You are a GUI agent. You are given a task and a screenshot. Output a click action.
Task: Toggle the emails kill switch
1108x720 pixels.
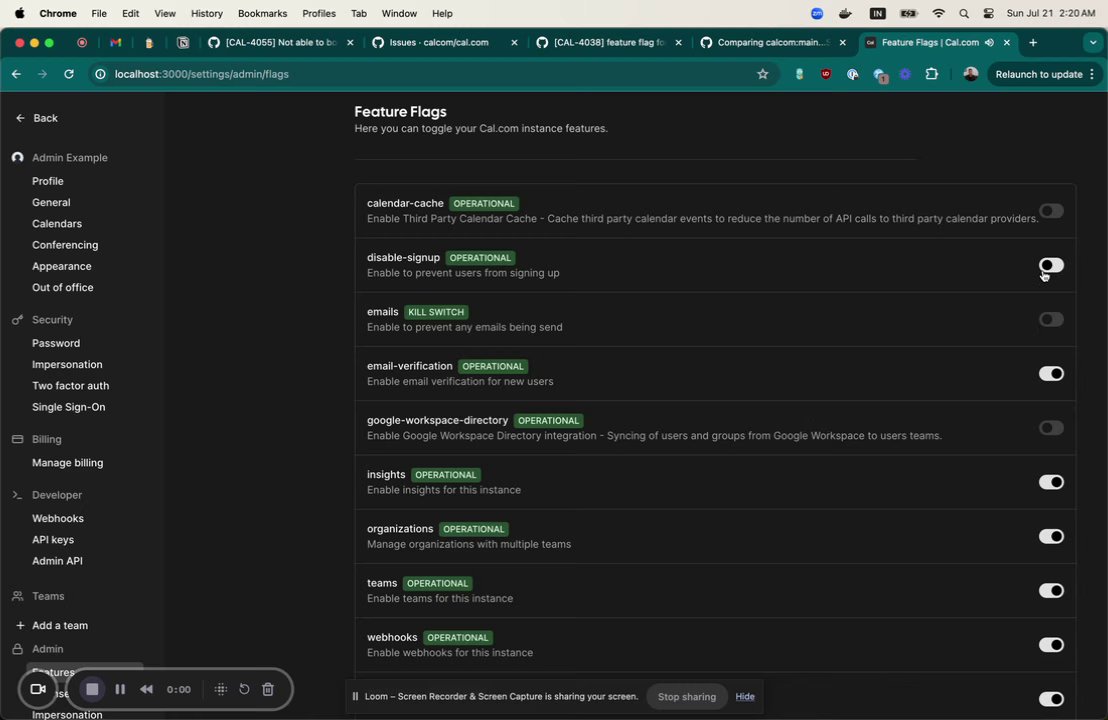(x=1051, y=319)
